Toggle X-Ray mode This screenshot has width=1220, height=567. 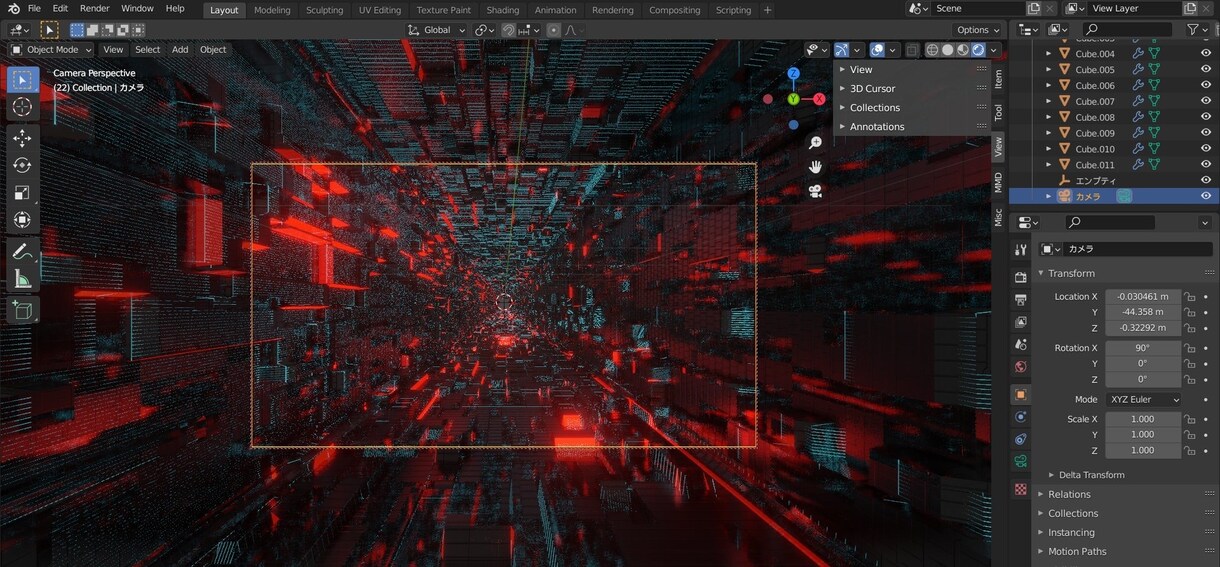click(912, 50)
